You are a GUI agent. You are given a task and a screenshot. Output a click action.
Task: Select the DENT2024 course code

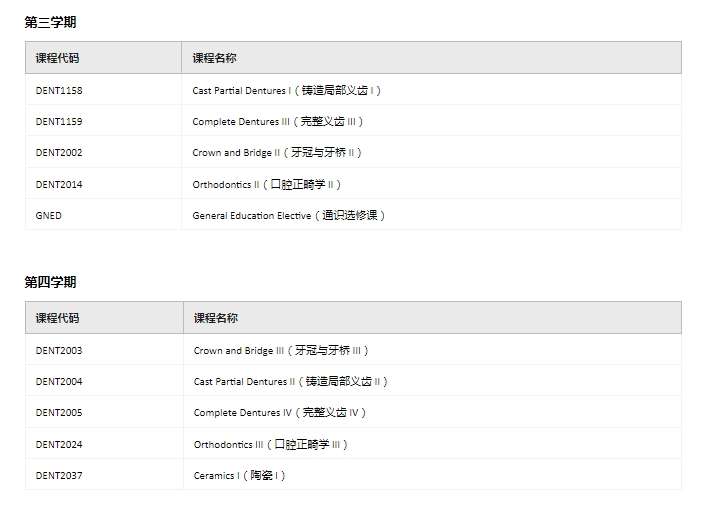[x=59, y=444]
